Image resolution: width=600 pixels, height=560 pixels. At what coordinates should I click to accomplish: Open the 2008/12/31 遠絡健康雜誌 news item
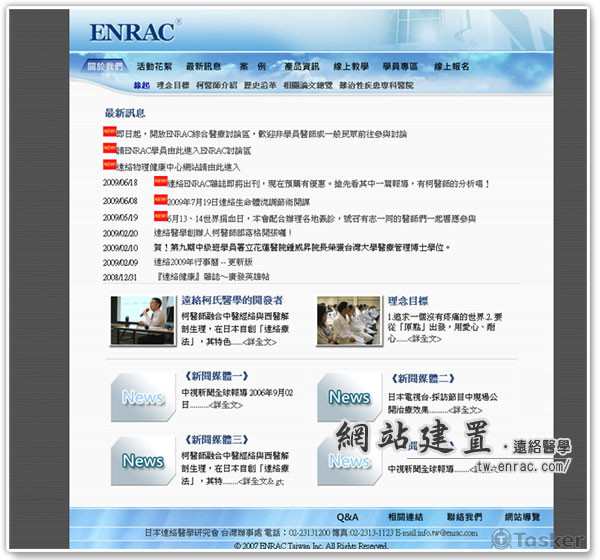click(213, 277)
